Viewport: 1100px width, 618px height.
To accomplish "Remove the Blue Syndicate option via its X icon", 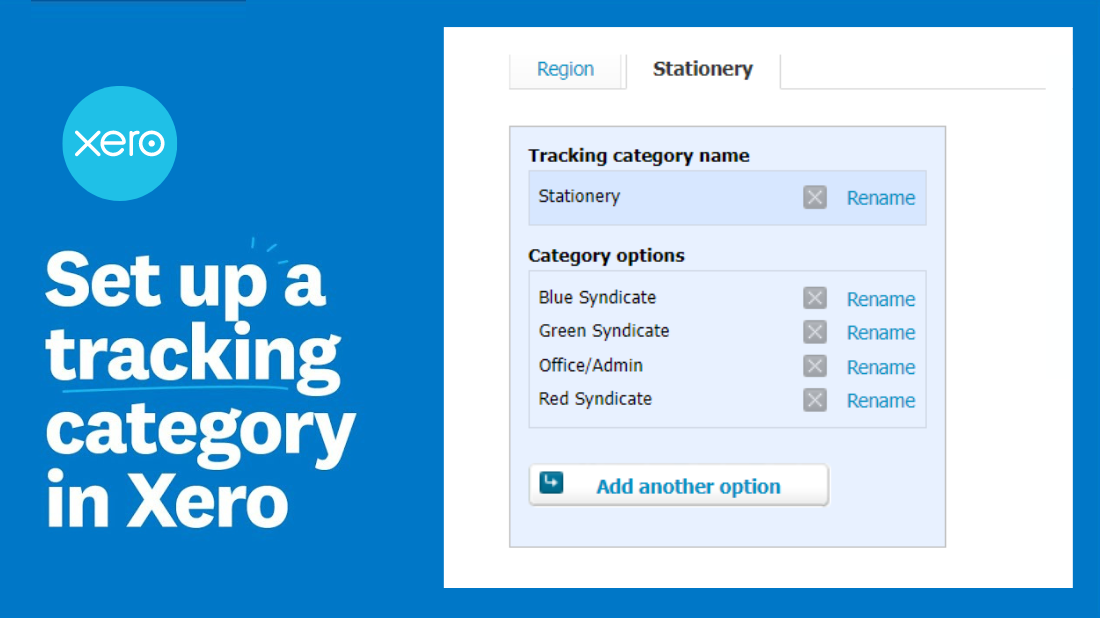I will 814,297.
